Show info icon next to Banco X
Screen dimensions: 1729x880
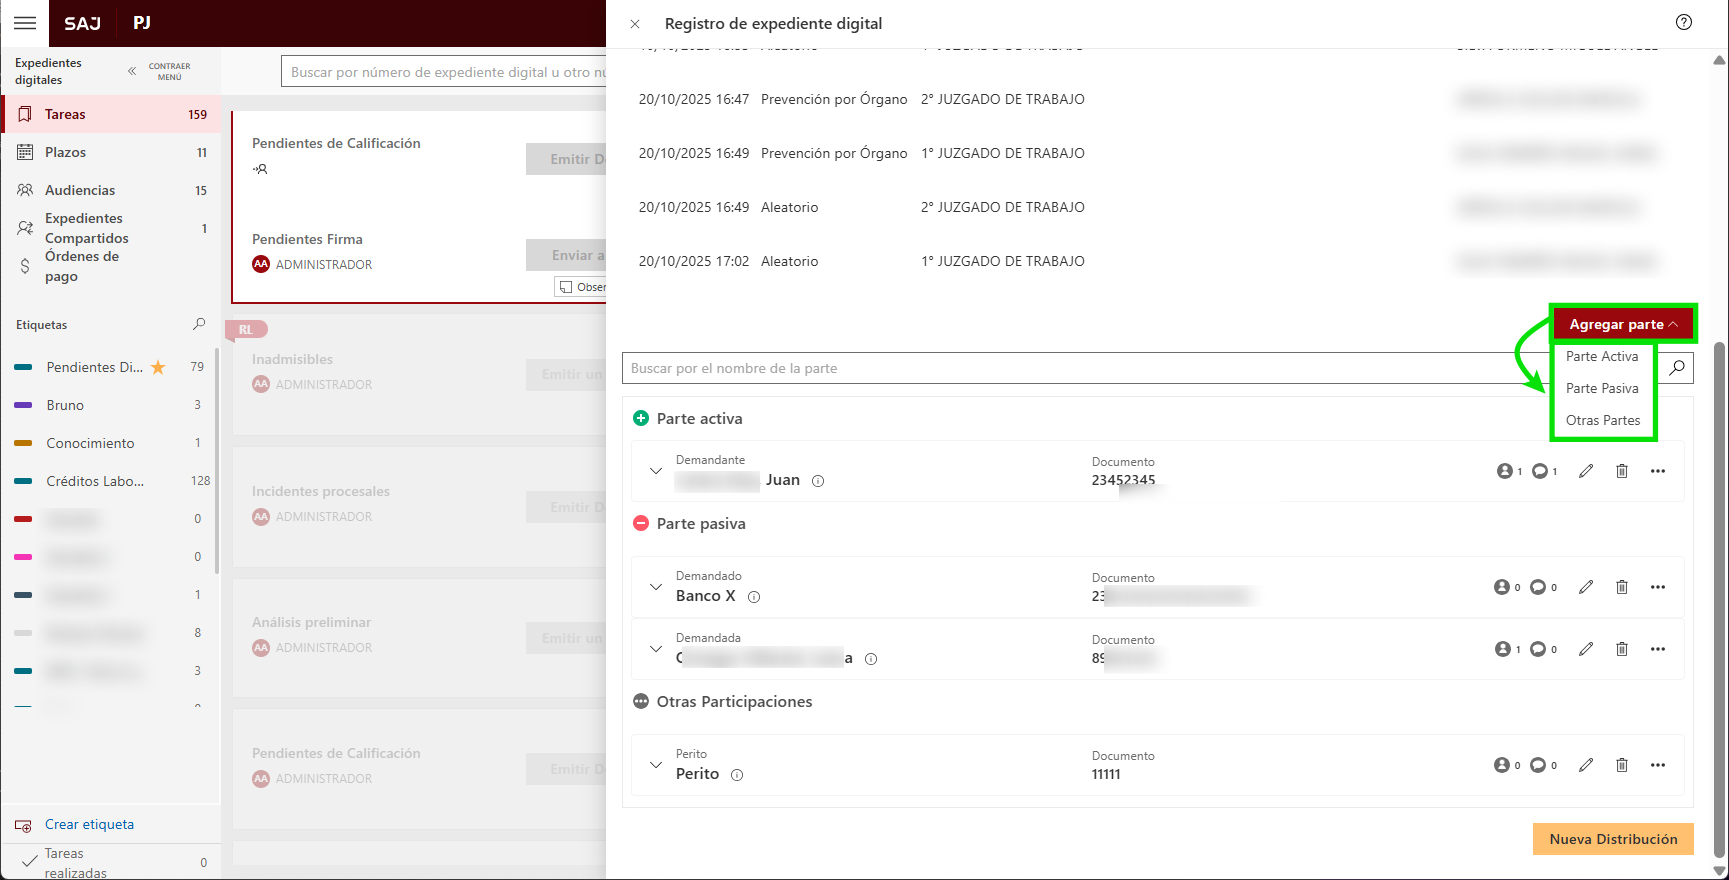[x=754, y=597]
